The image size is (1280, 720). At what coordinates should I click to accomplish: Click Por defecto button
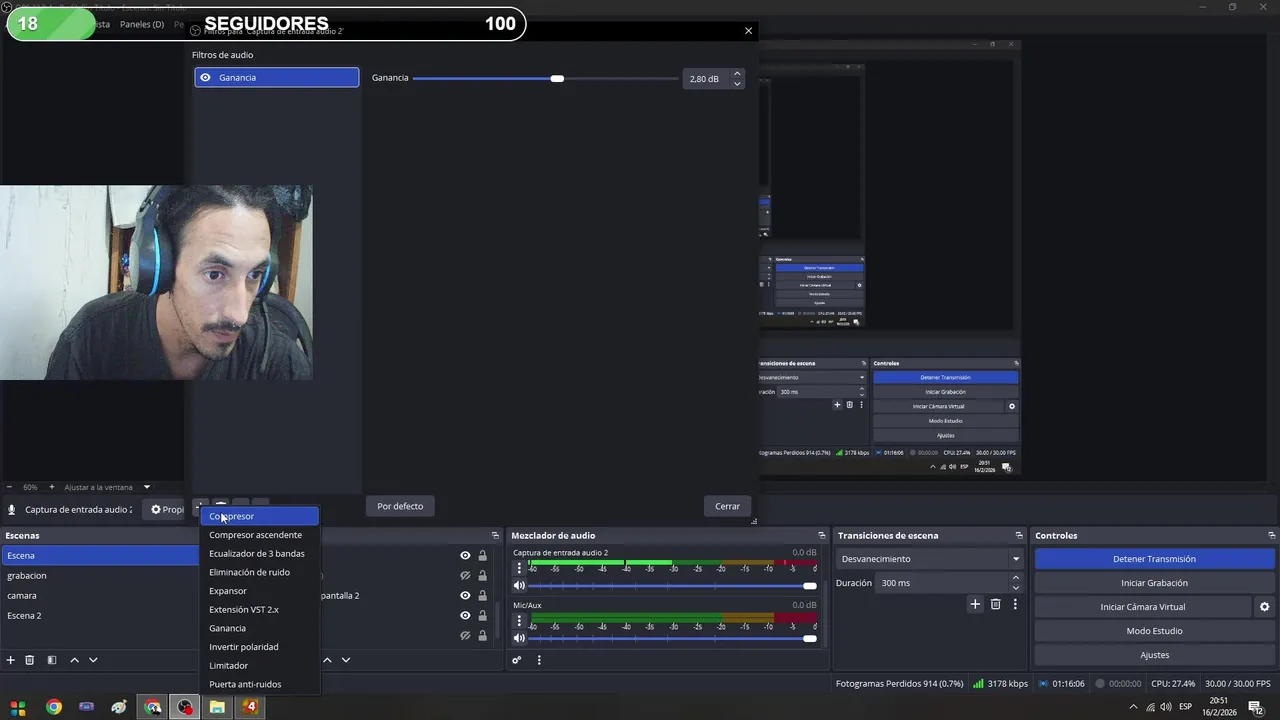pyautogui.click(x=400, y=506)
